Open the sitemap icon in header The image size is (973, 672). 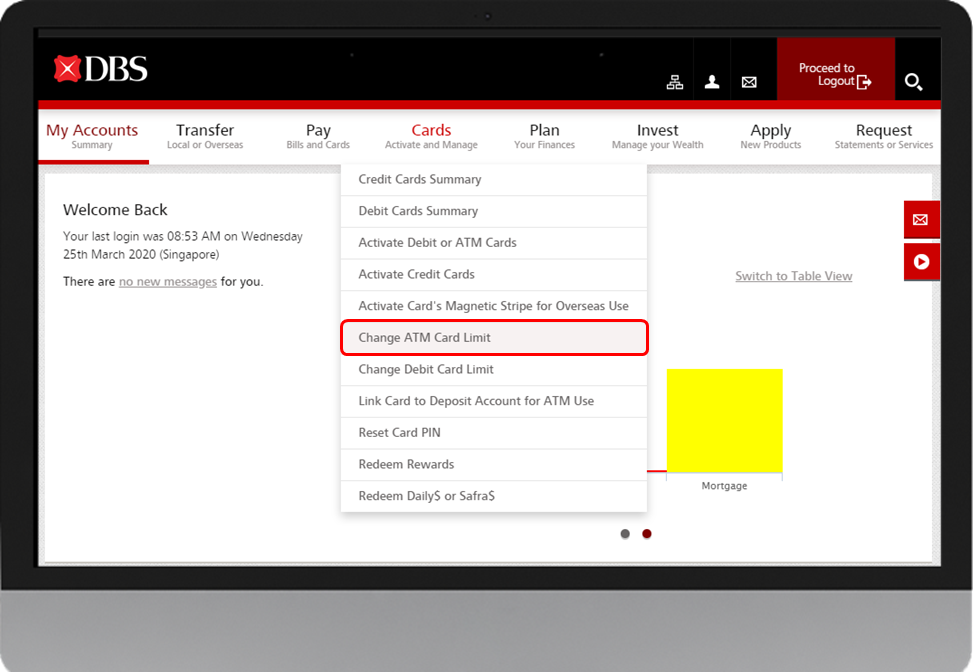point(675,82)
